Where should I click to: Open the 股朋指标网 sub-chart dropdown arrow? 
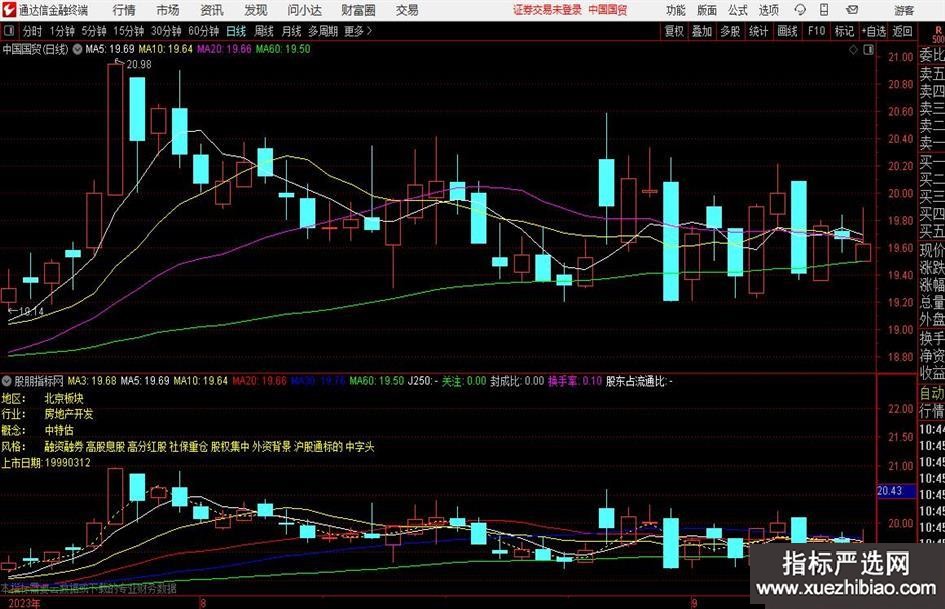click(x=7, y=380)
